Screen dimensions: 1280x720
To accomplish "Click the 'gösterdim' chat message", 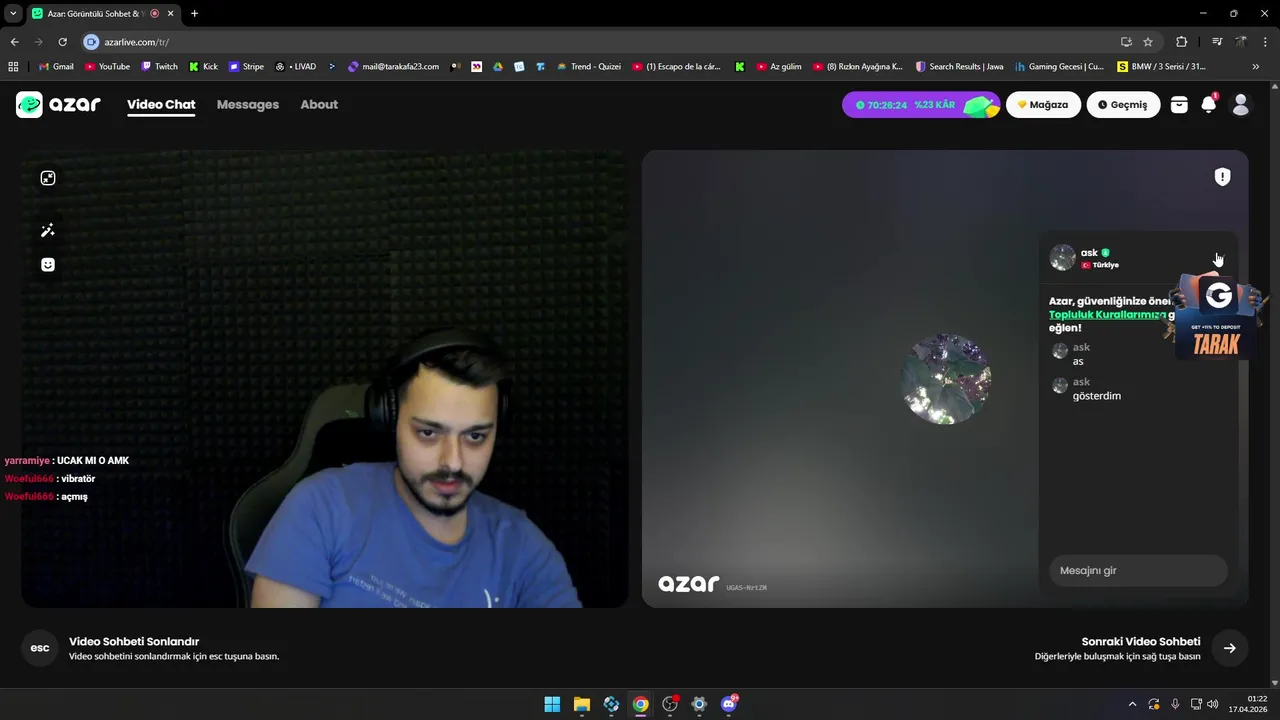I will [1097, 396].
